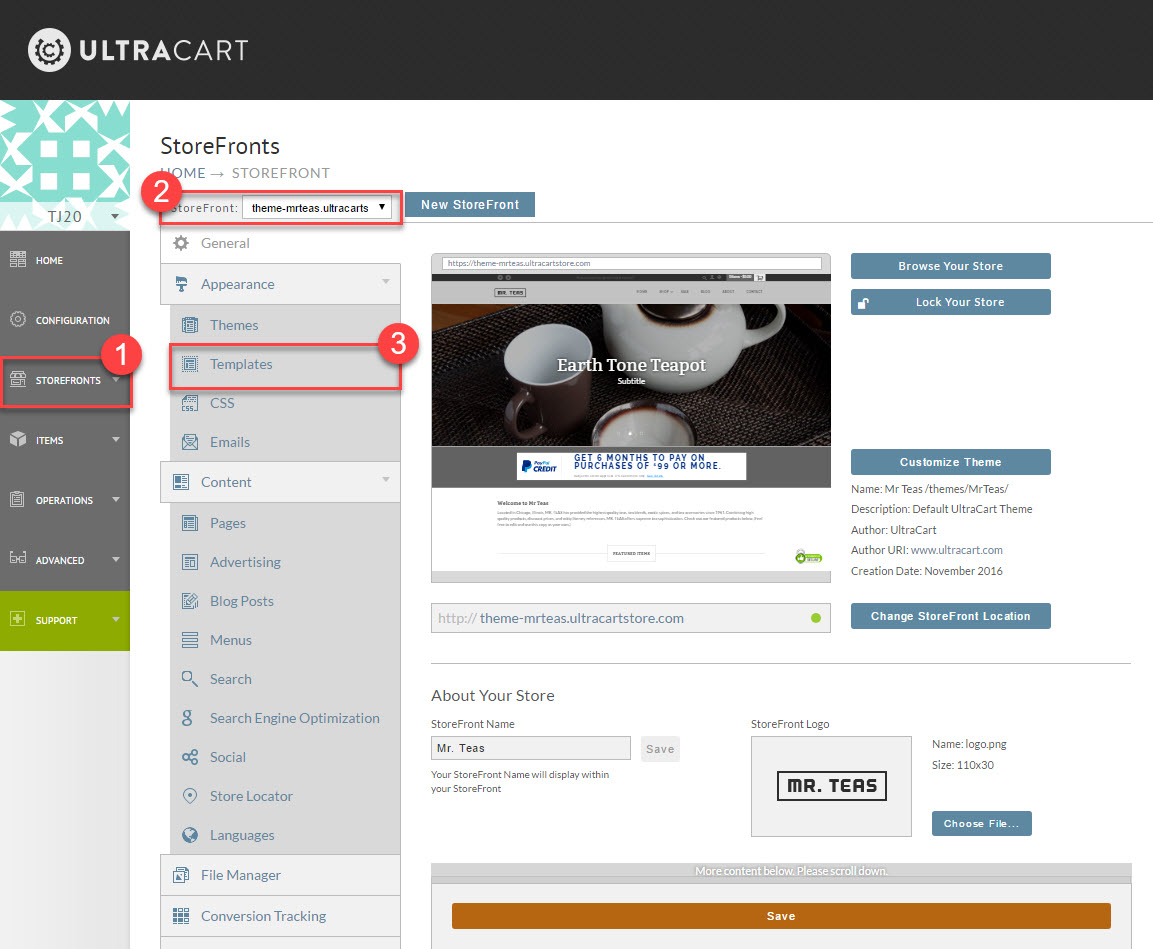Click the Configuration gear icon in sidebar

18,319
